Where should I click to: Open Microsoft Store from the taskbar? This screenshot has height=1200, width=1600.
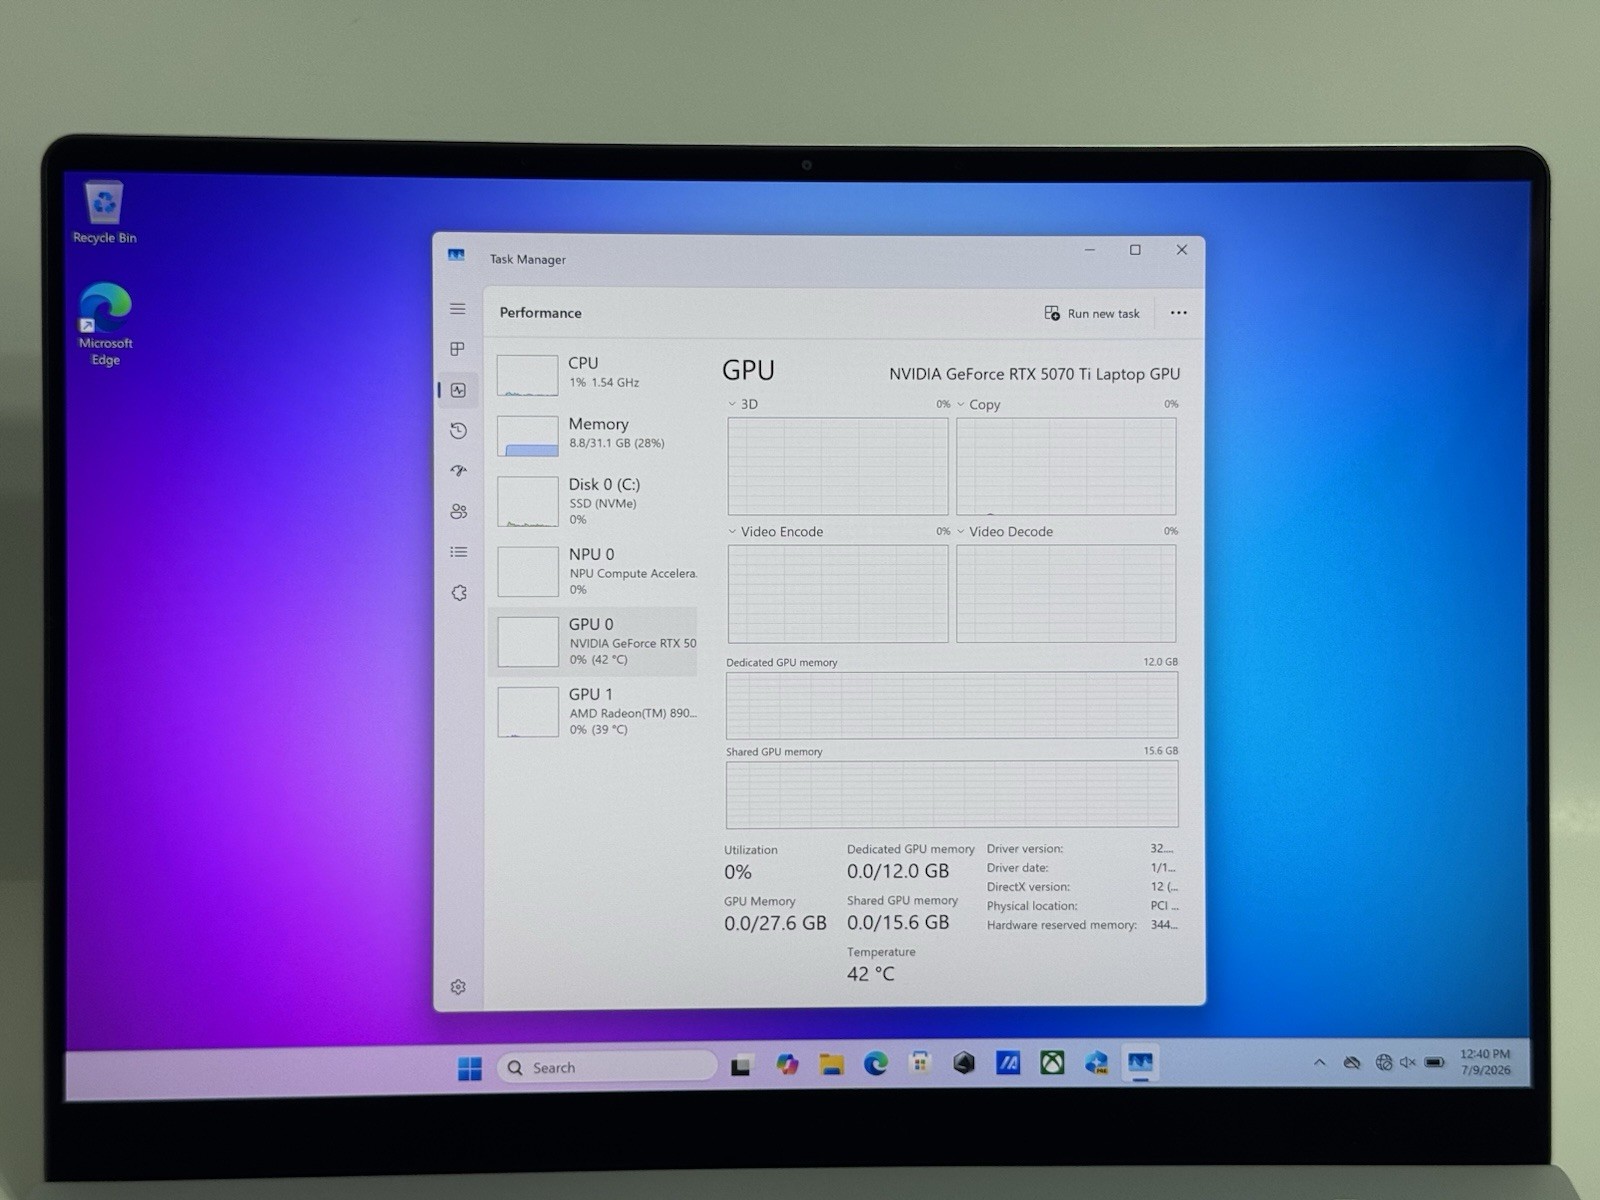point(920,1063)
